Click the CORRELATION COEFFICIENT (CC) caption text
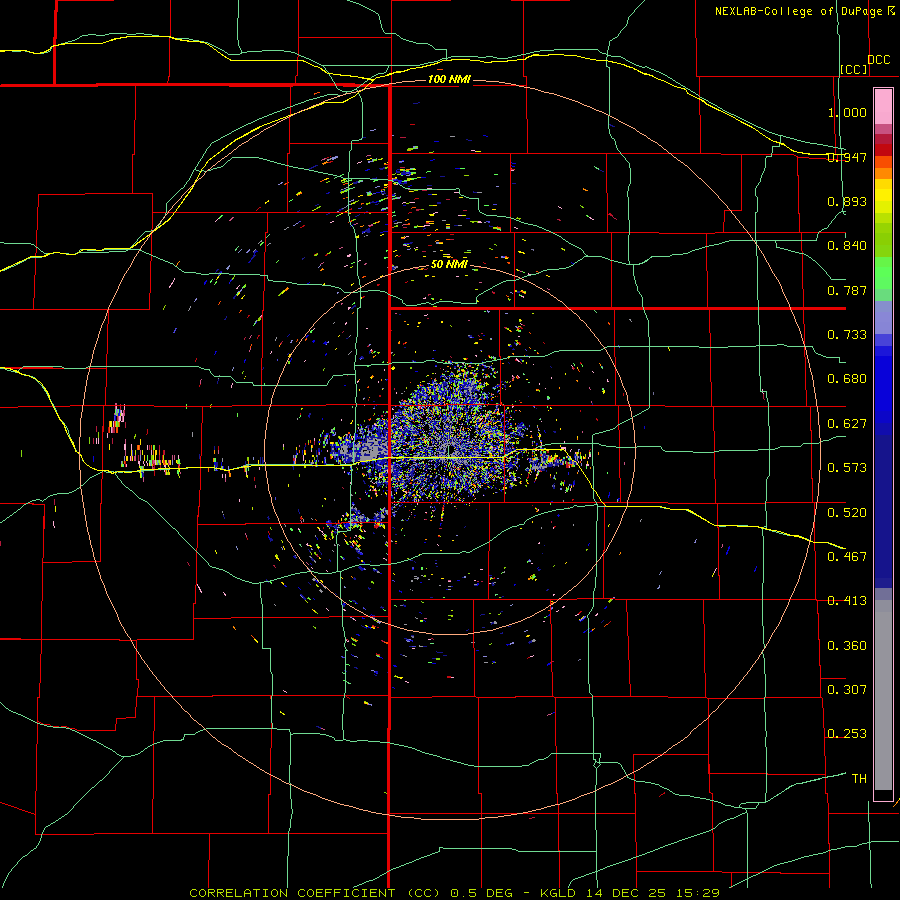The image size is (900, 900). coord(314,893)
